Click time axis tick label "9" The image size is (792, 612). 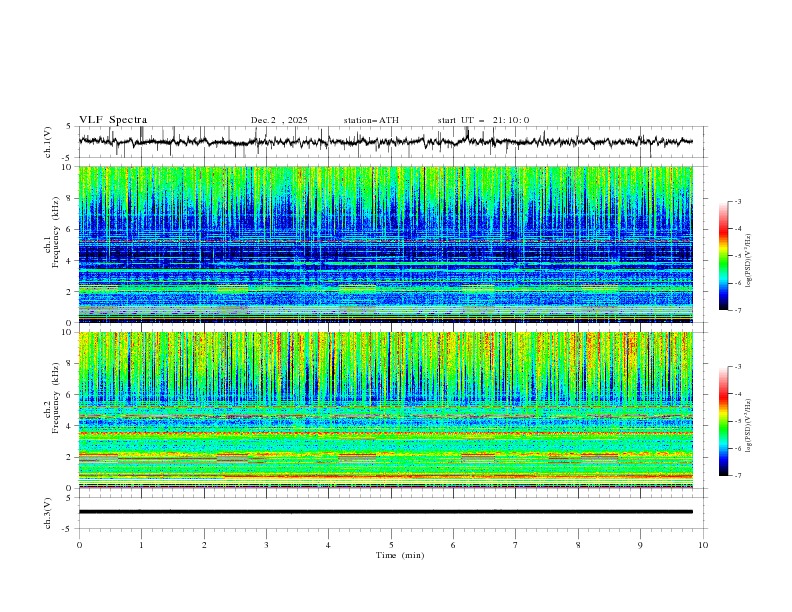click(x=640, y=545)
